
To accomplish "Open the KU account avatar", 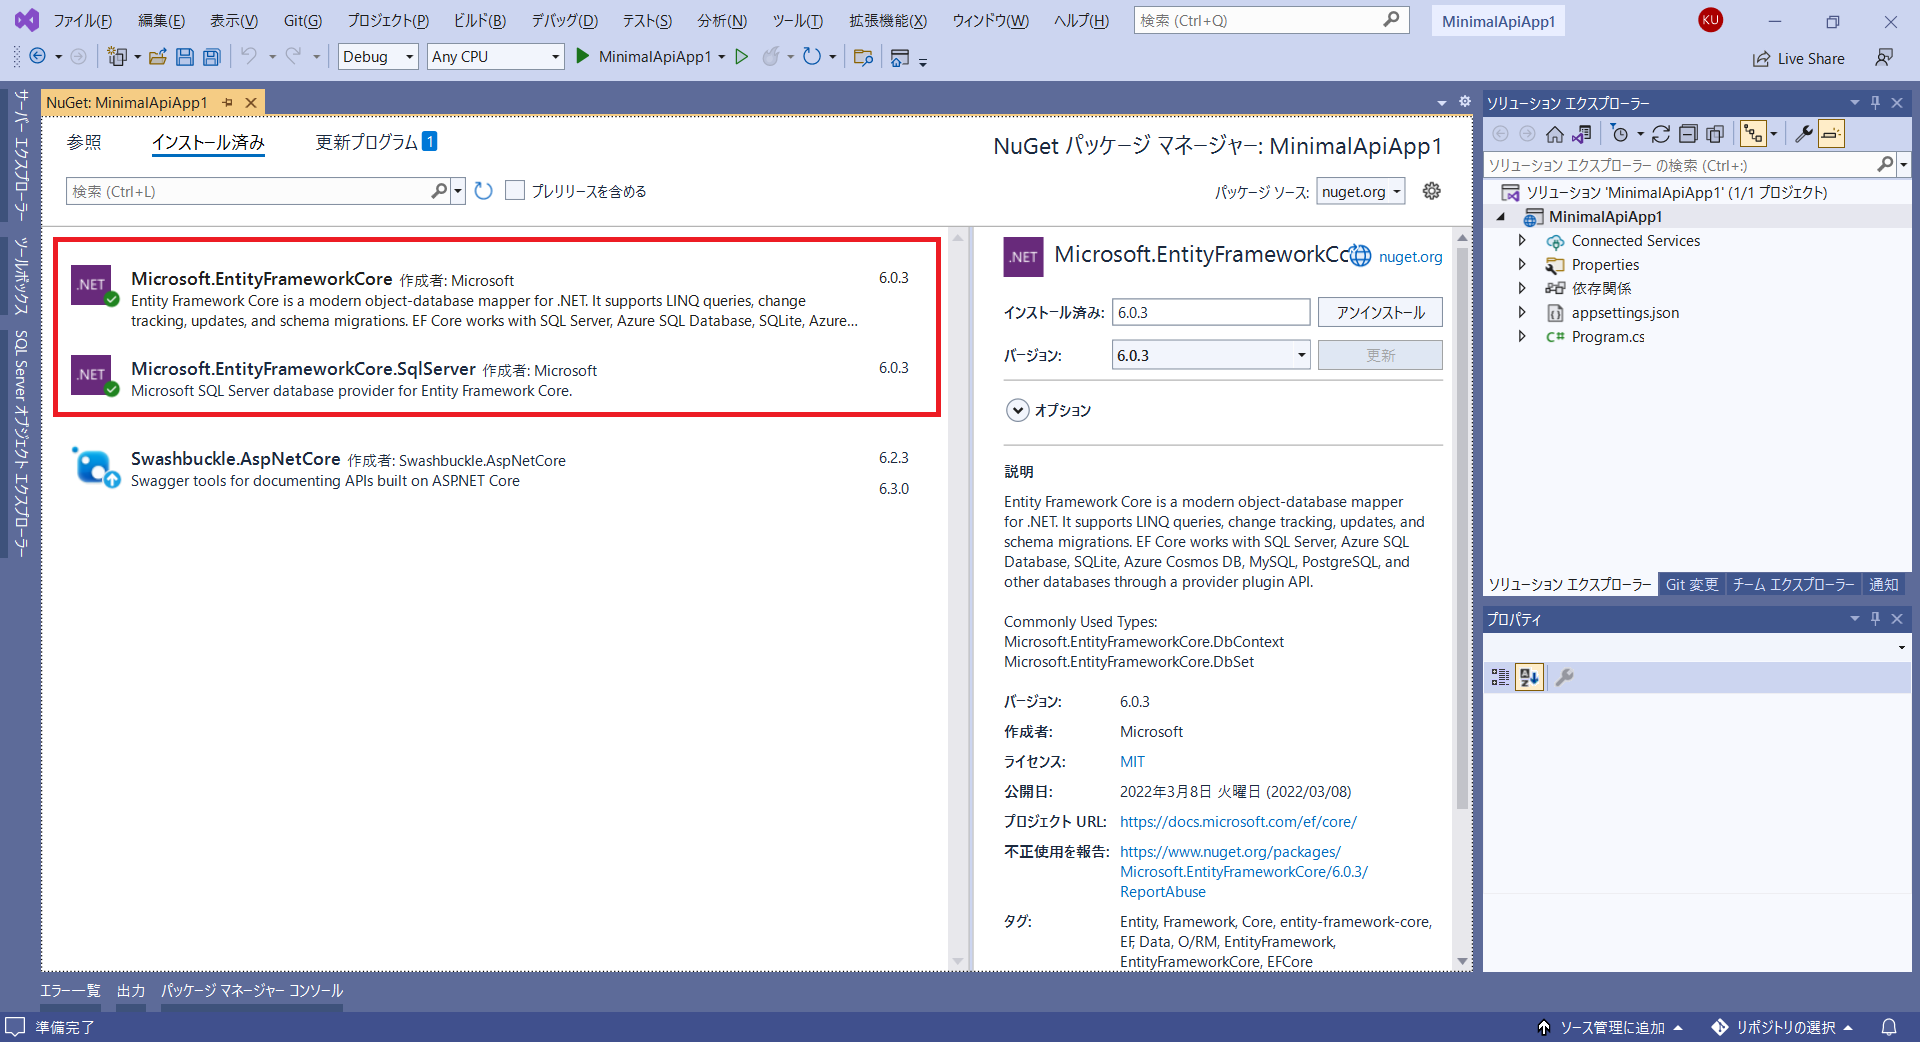I will tap(1710, 20).
